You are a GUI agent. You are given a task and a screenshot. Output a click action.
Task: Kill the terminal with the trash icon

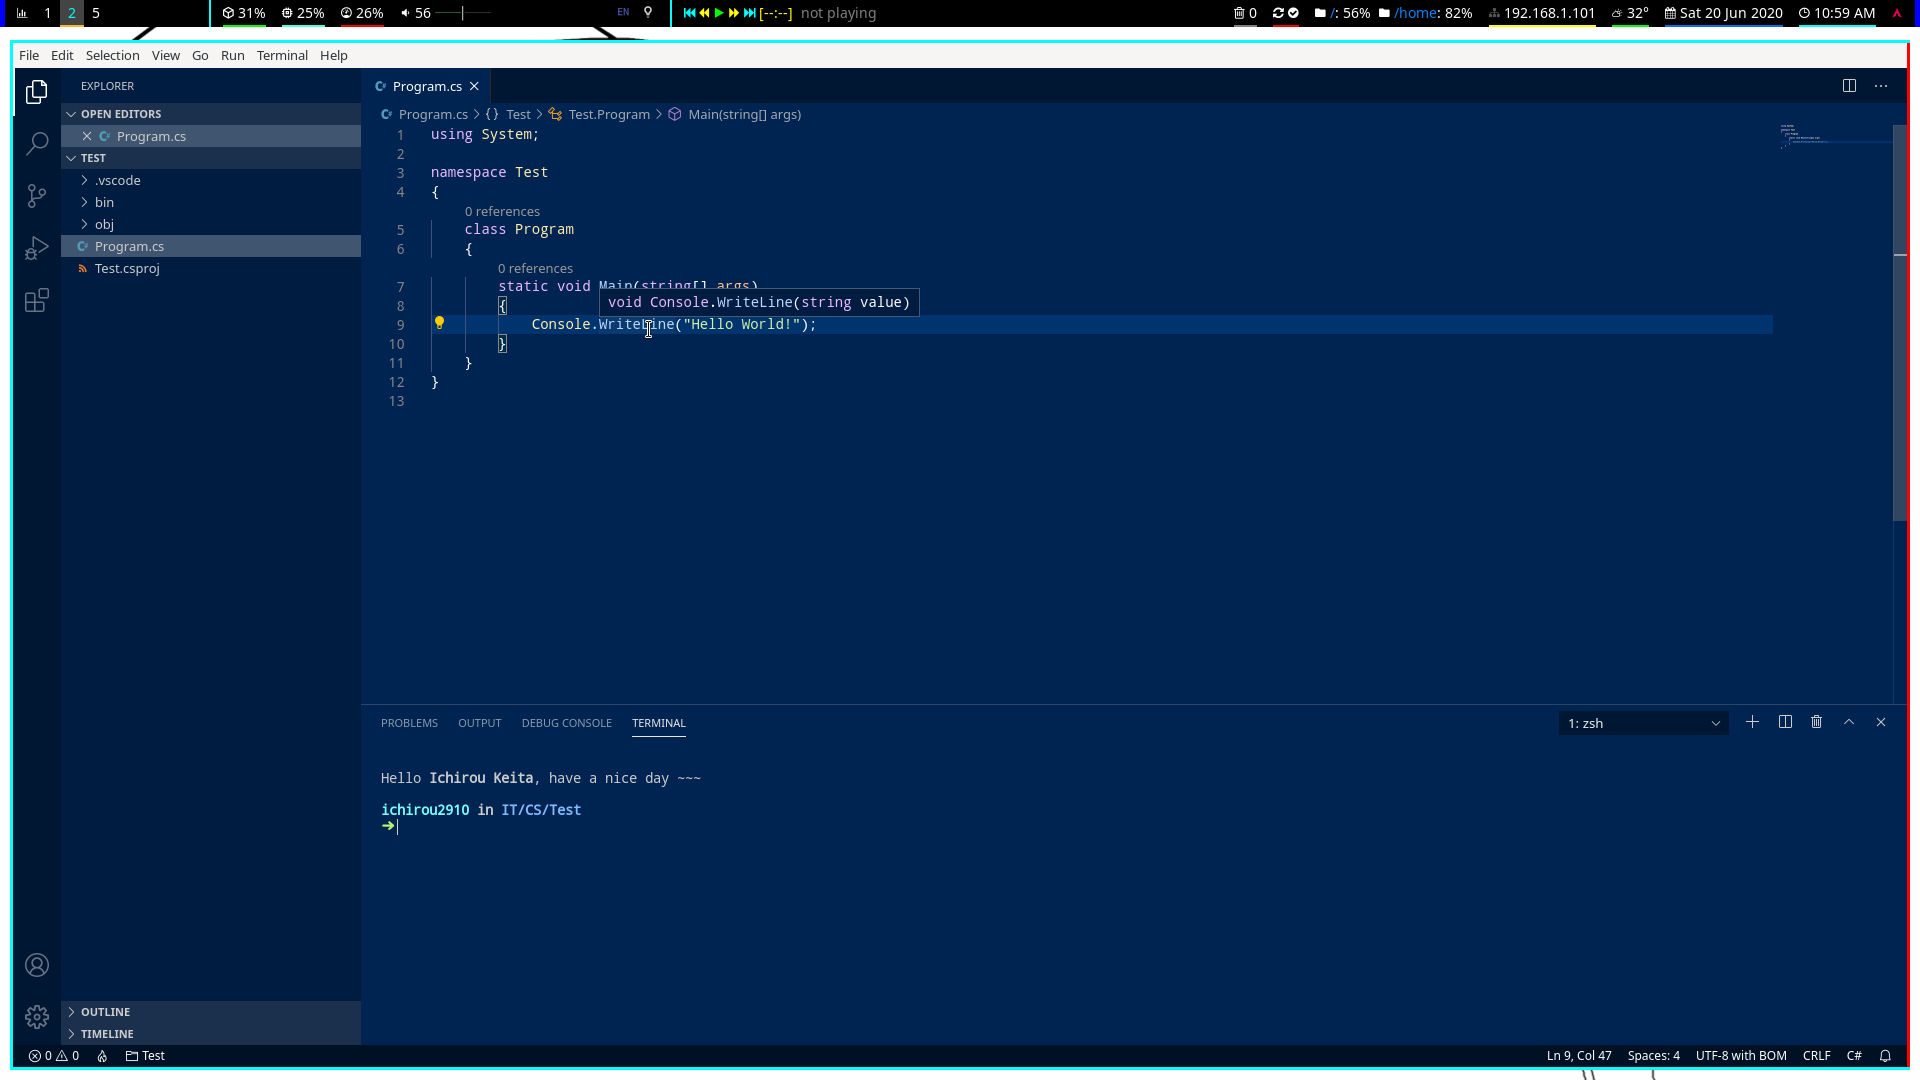point(1816,722)
